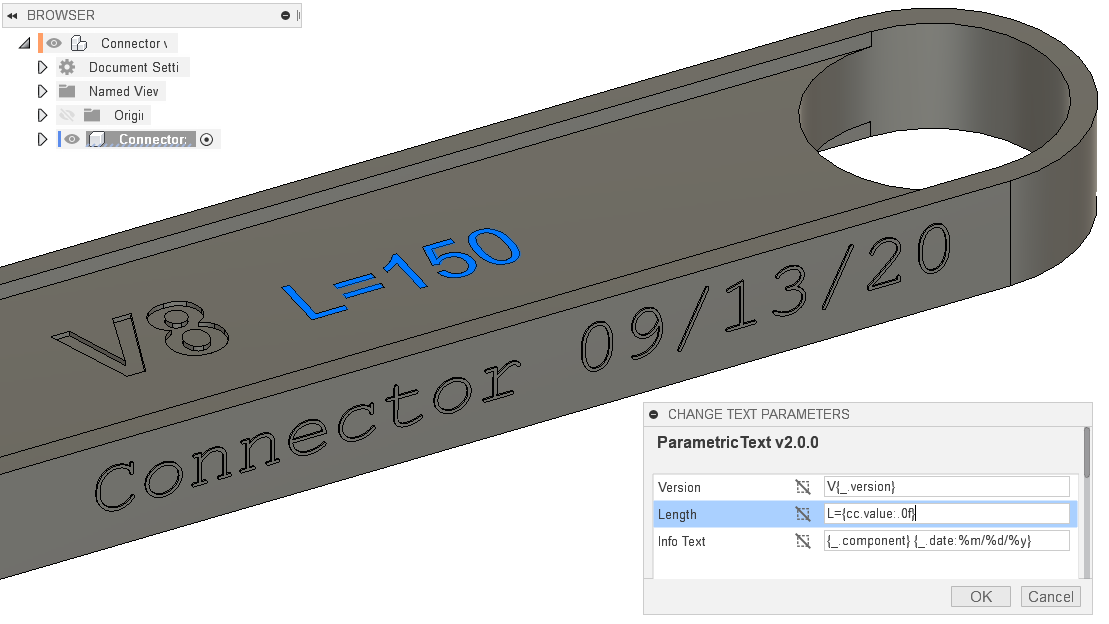Collapse the root Connector tree node

tap(24, 43)
